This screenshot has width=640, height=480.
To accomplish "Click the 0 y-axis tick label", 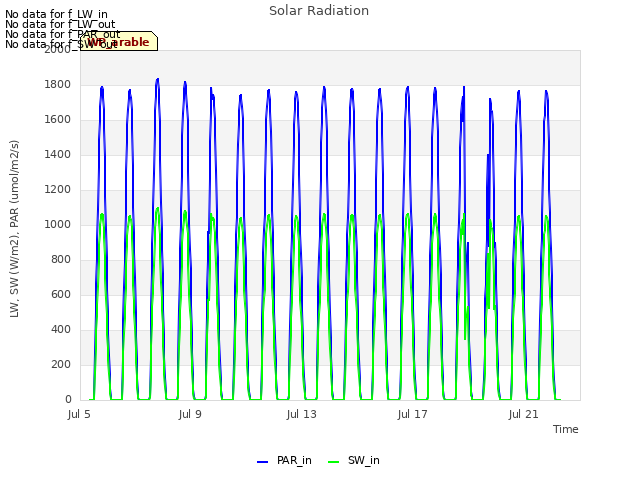I will click(x=68, y=400).
